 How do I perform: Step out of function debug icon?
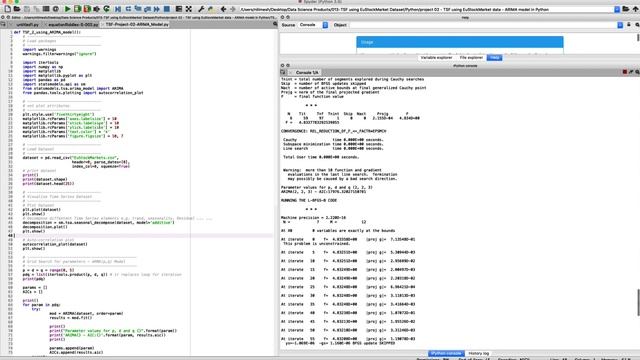147,9
